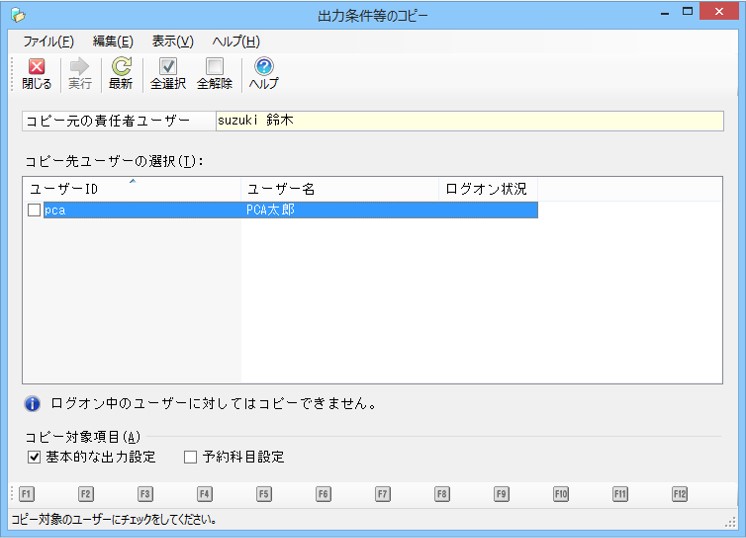
Task: Sort by the ユーザーID column header
Action: tap(130, 189)
